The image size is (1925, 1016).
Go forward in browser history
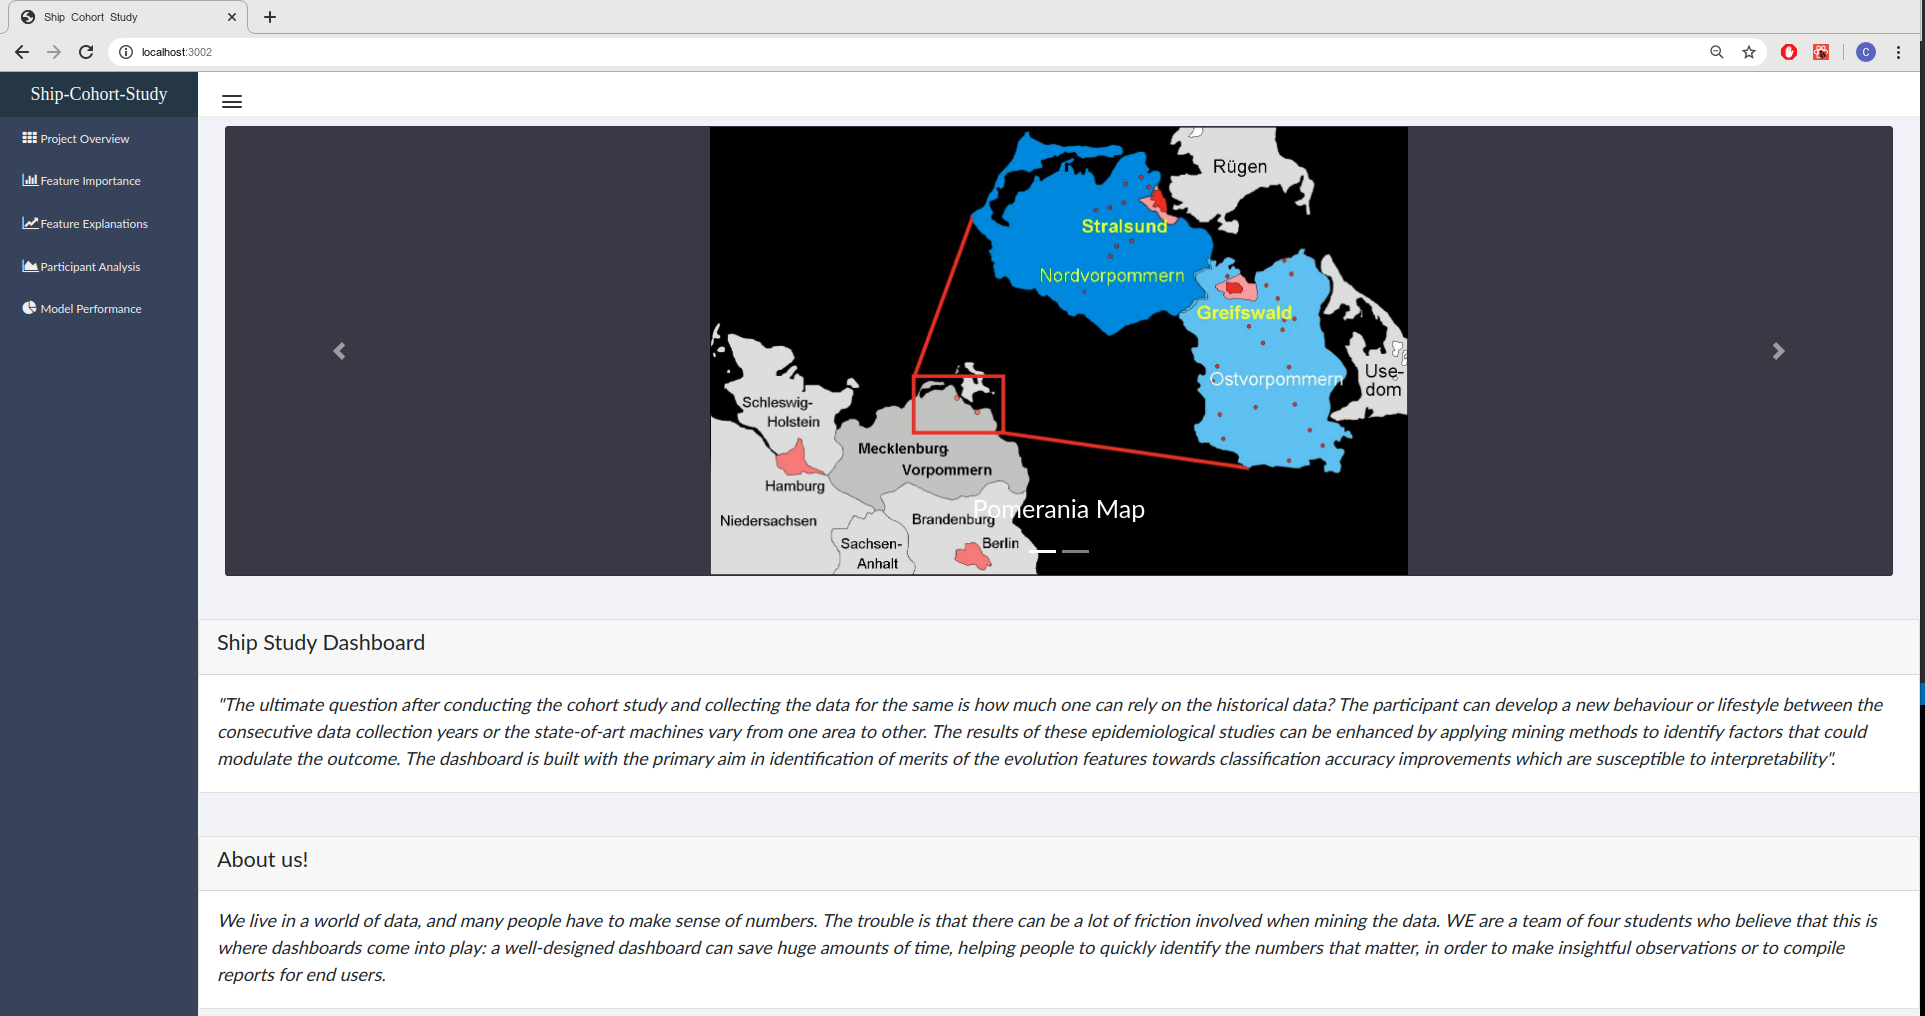pos(54,52)
